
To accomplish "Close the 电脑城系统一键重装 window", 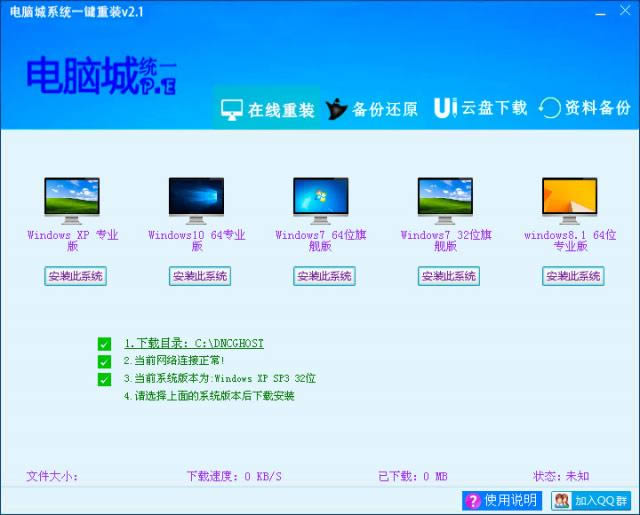I will [624, 11].
